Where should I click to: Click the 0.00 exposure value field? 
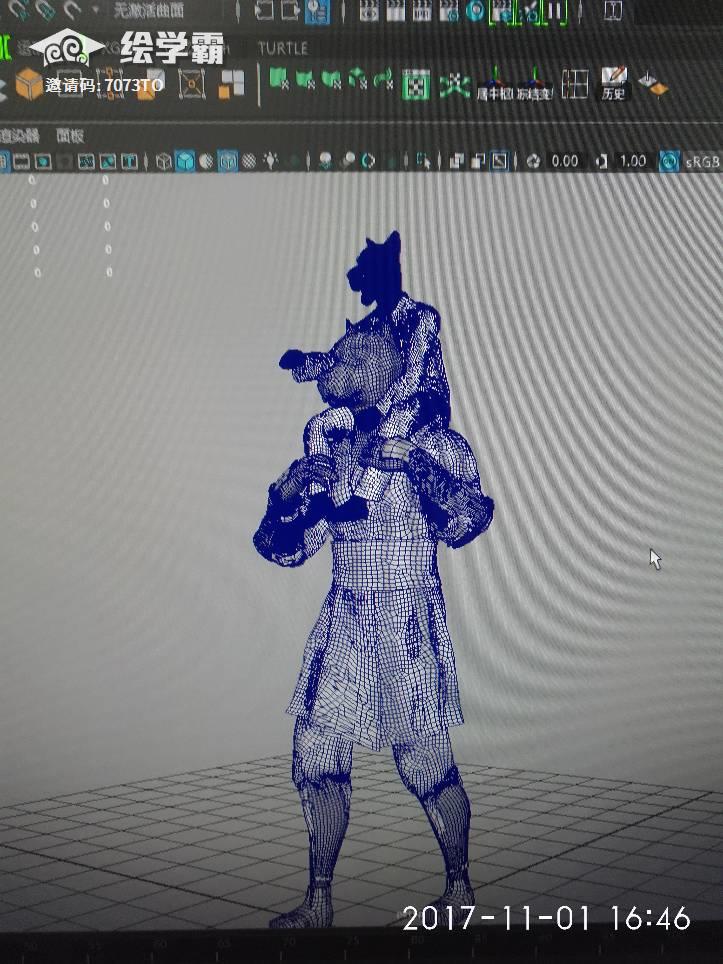point(564,161)
